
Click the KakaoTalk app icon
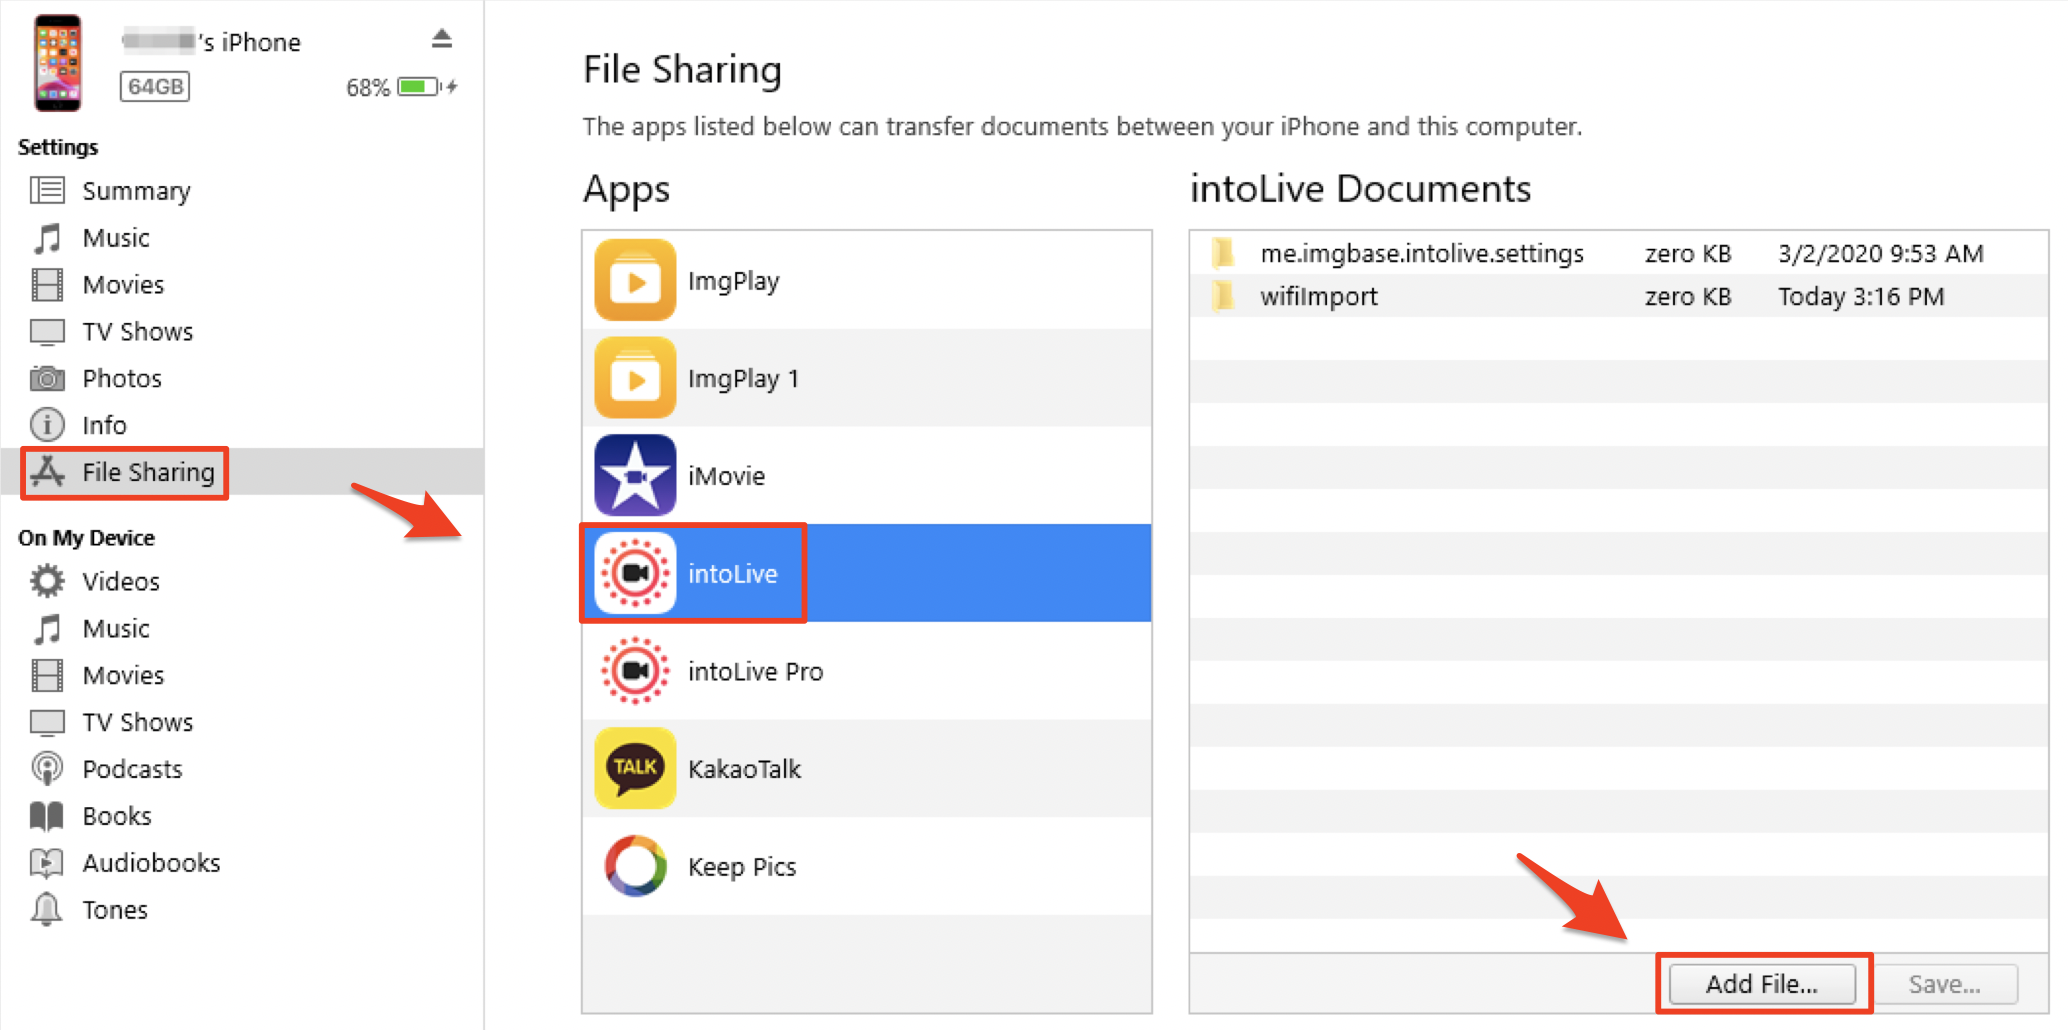635,768
